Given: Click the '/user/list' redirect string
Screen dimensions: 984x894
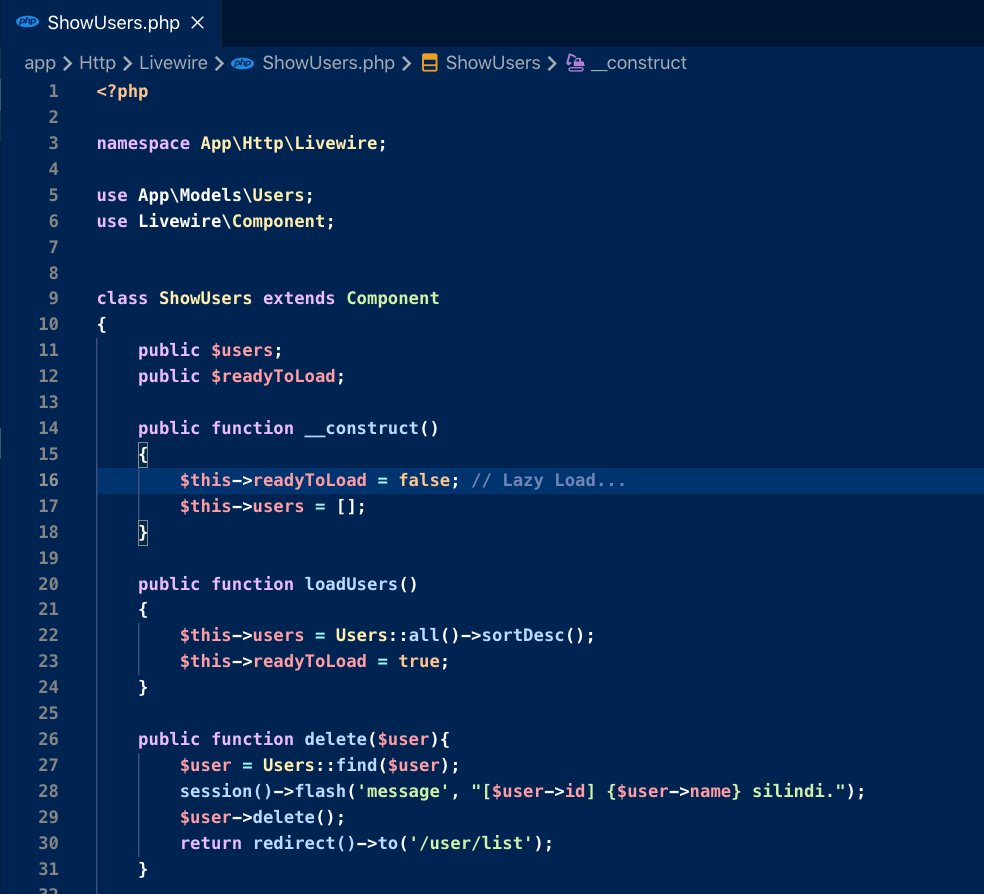Looking at the screenshot, I should pyautogui.click(x=471, y=844).
